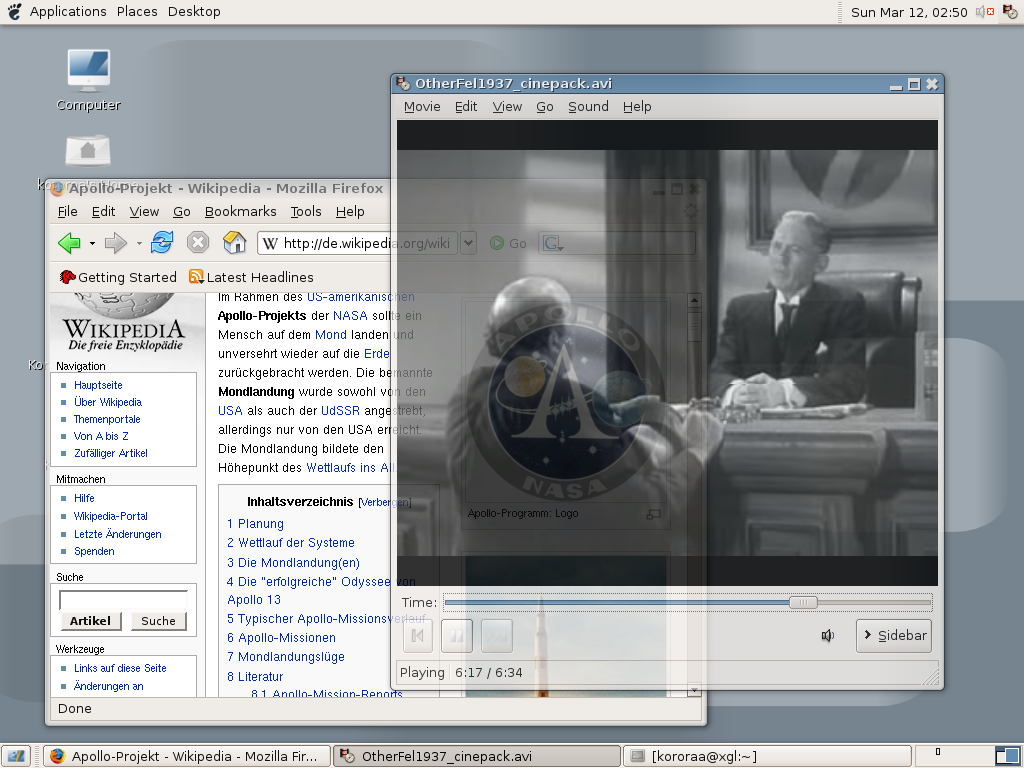This screenshot has width=1024, height=768.
Task: Open the Movie menu in Totem
Action: pos(422,106)
